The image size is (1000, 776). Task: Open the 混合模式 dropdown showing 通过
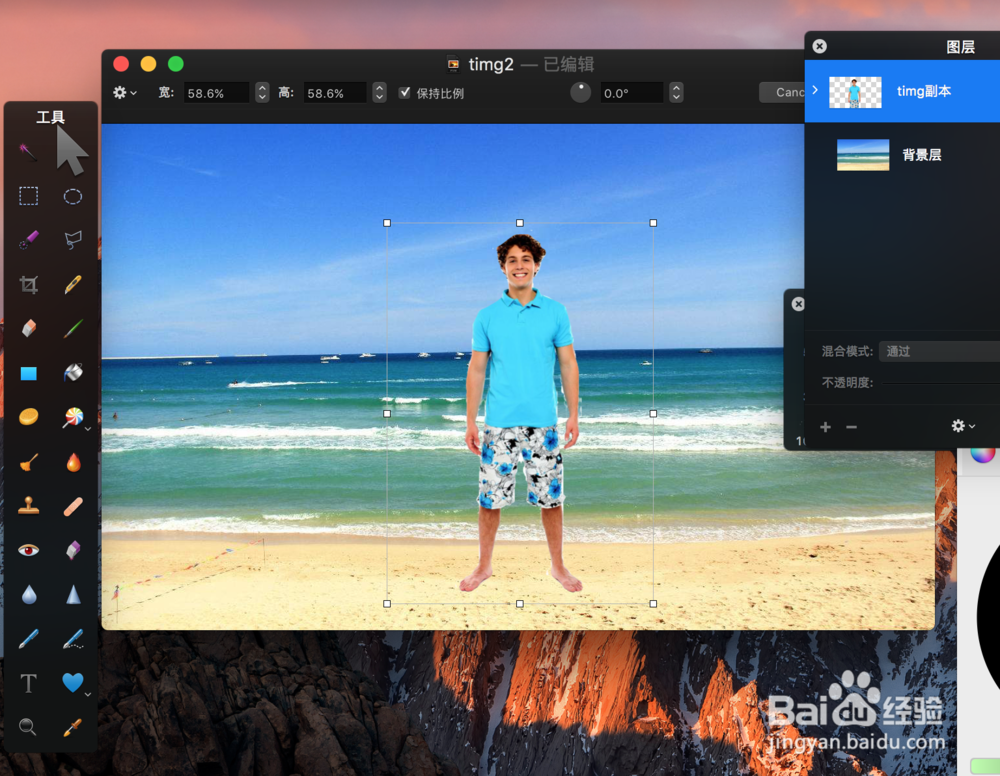pyautogui.click(x=939, y=351)
